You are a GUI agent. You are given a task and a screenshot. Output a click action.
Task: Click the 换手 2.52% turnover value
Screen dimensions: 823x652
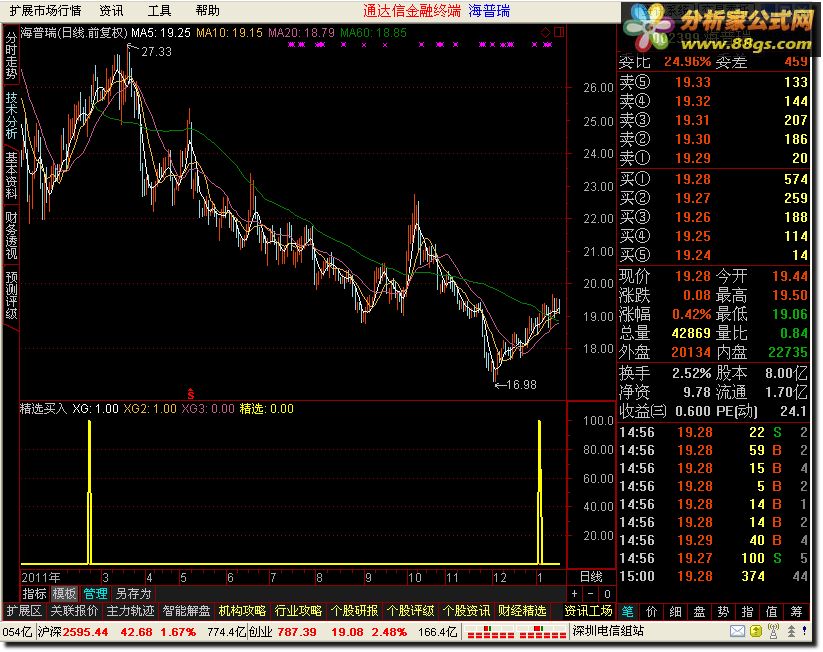point(691,373)
